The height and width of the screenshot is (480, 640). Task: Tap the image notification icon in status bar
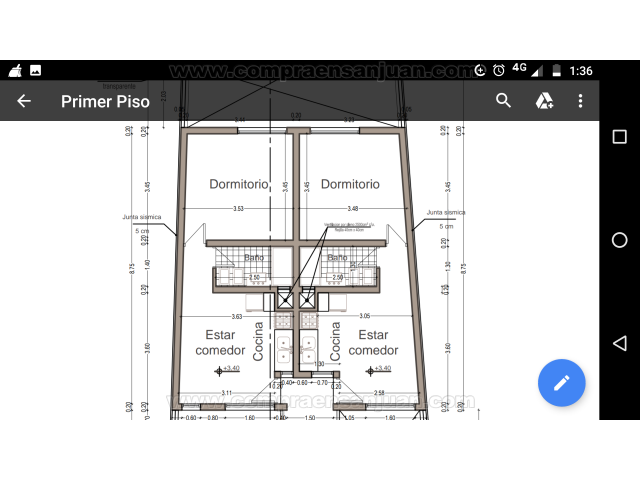(35, 71)
